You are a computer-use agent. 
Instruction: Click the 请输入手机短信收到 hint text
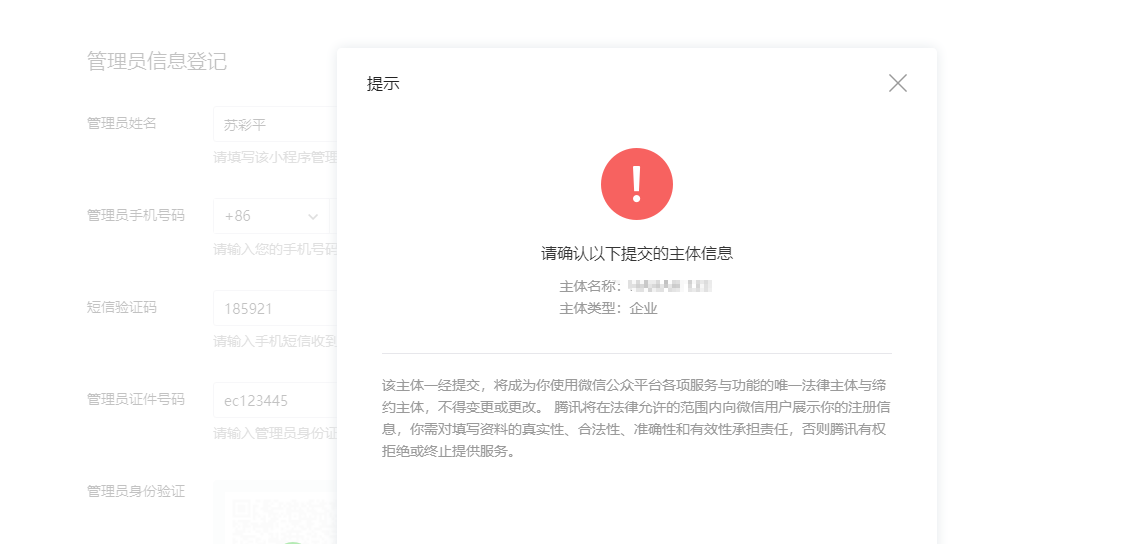[275, 341]
